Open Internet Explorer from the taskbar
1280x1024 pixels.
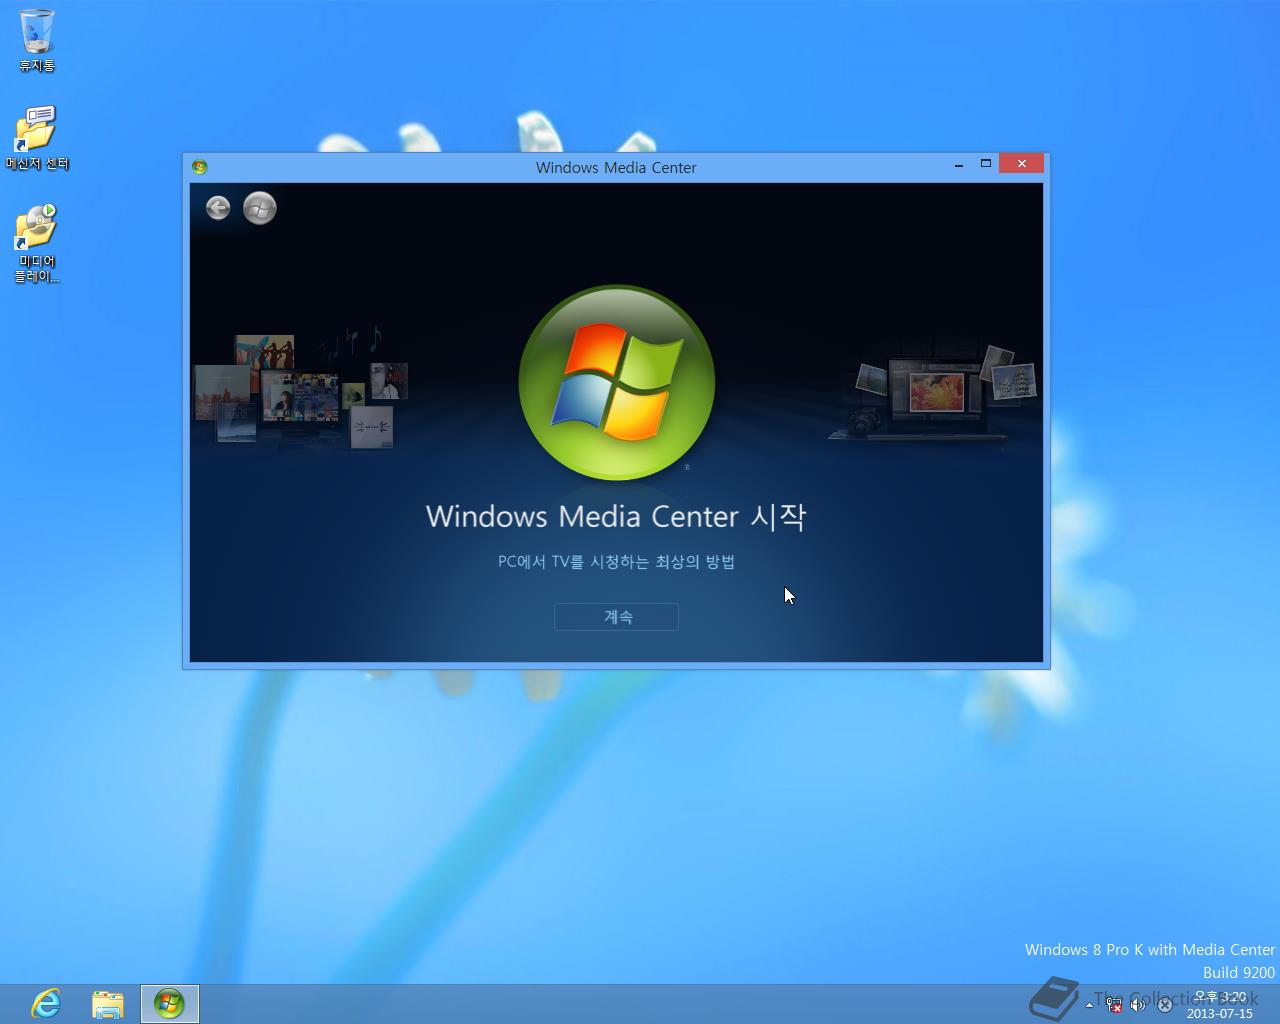pos(45,1003)
